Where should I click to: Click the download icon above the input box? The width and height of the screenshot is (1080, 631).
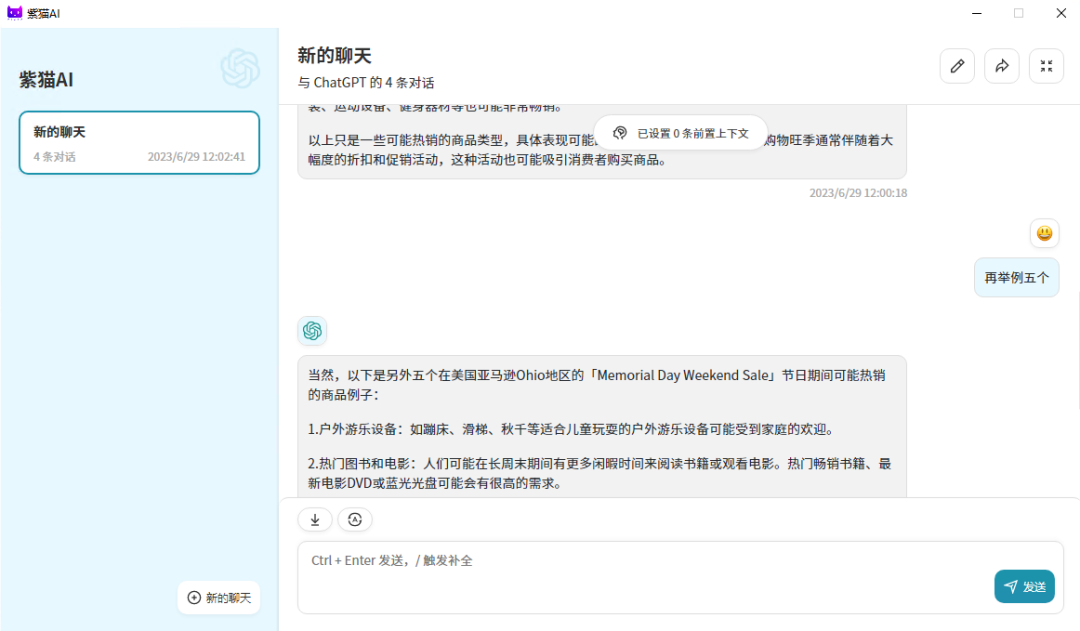click(315, 519)
